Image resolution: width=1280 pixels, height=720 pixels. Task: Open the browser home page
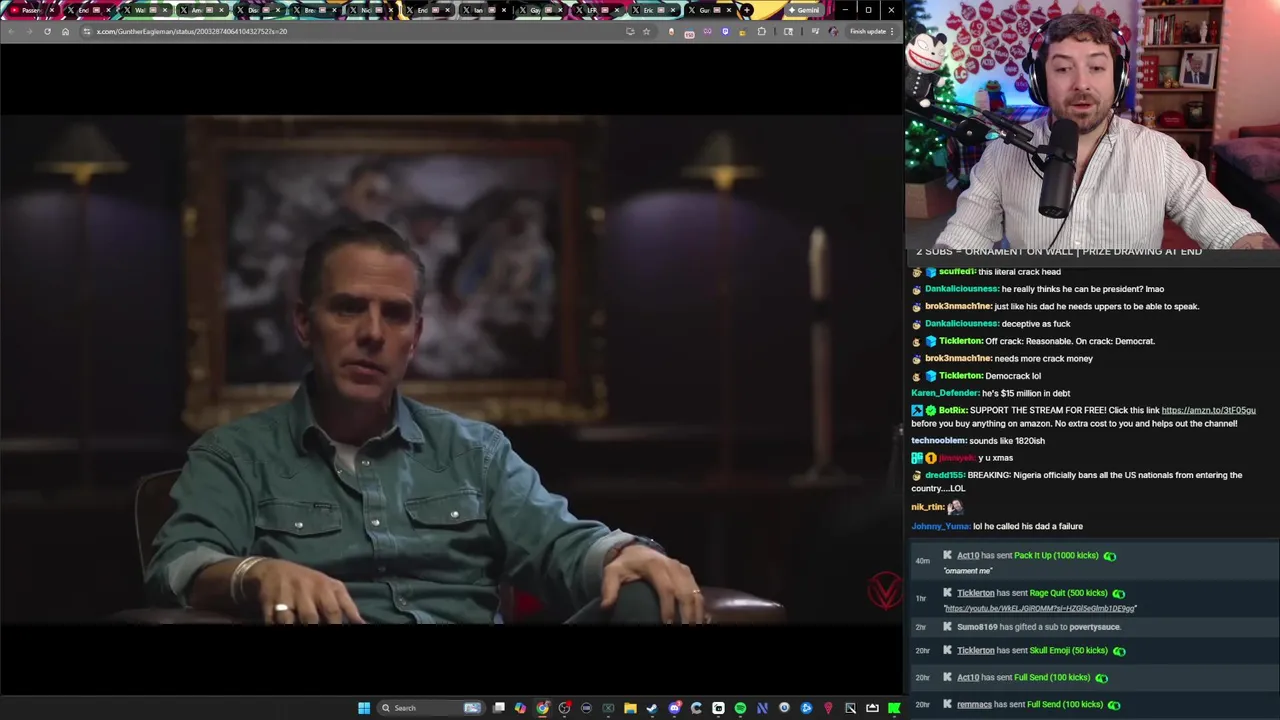click(x=65, y=31)
